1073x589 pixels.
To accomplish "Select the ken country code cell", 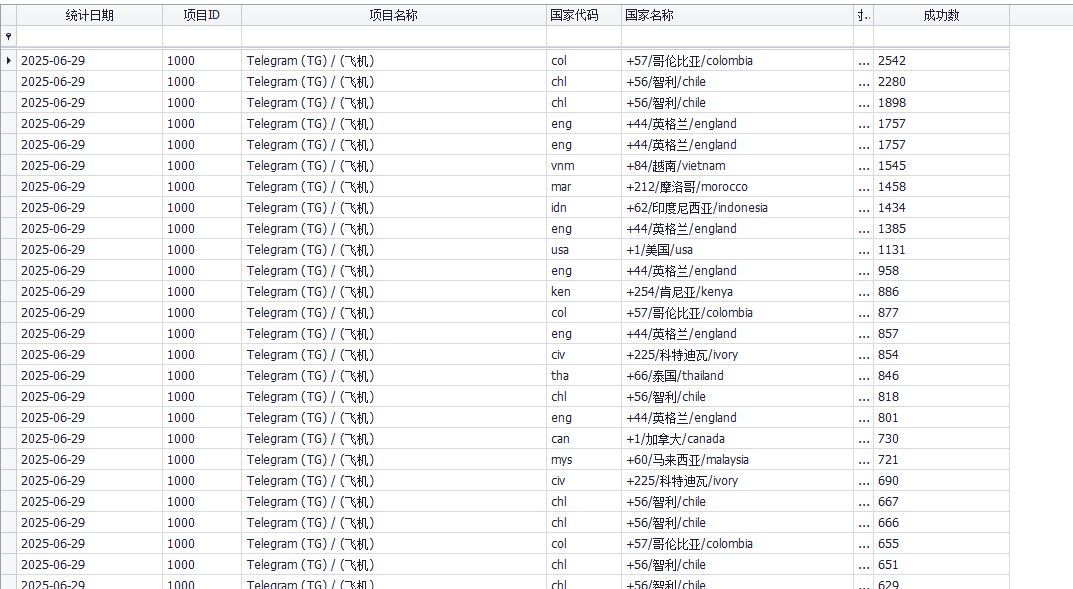I will click(x=584, y=291).
